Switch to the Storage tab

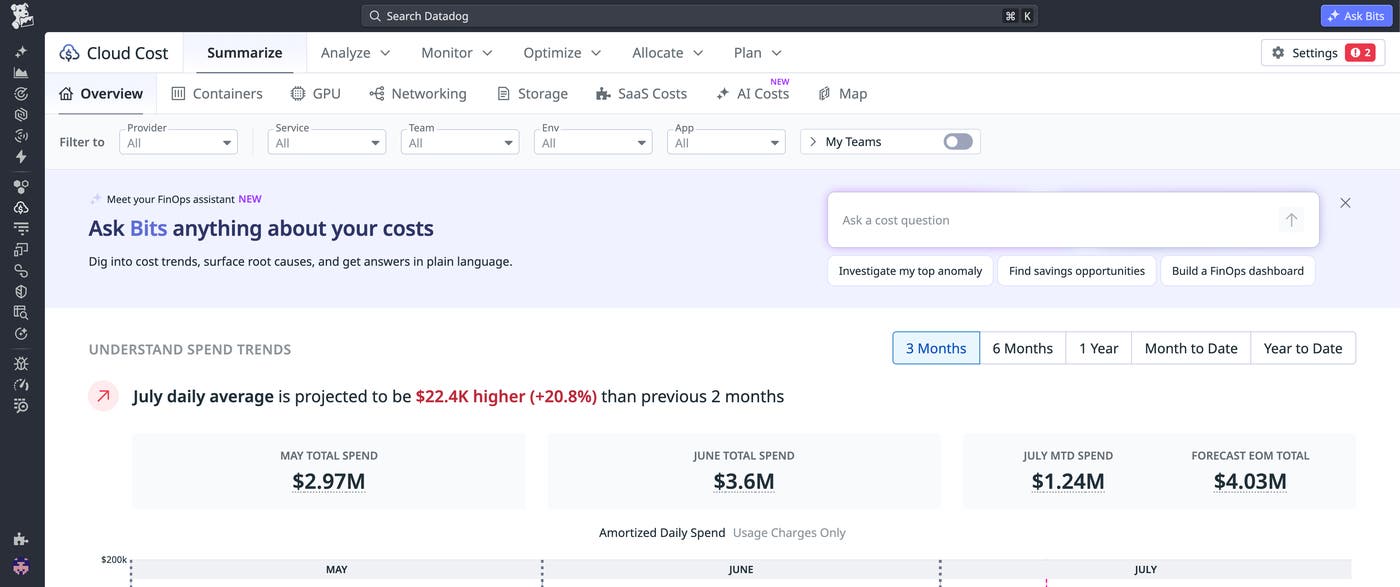pos(532,94)
